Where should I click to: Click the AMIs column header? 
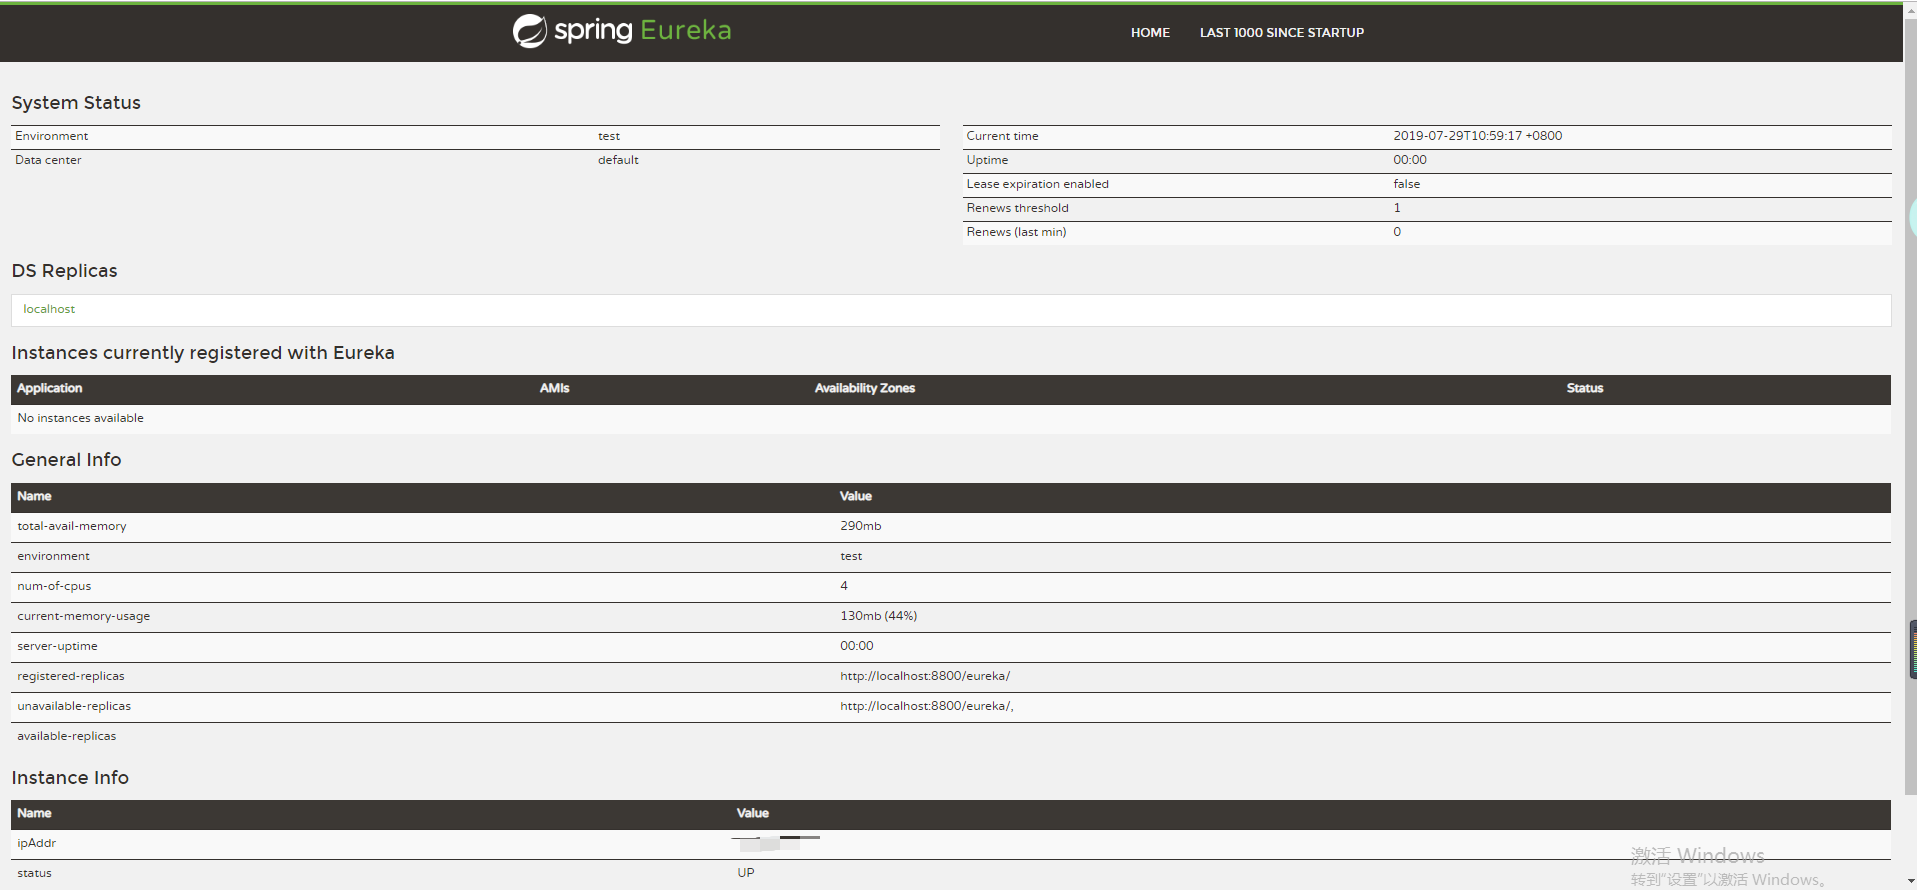click(x=554, y=388)
